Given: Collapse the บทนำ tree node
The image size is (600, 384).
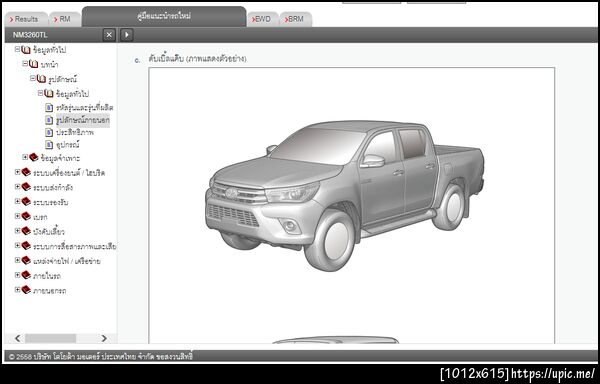Looking at the screenshot, I should (25, 63).
